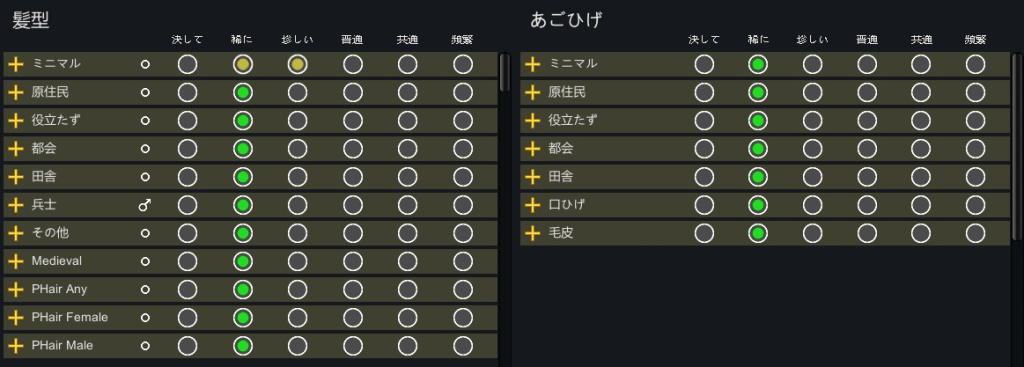Viewport: 1024px width, 367px height.
Task: Select the 都会 beard row label
Action: pos(561,149)
